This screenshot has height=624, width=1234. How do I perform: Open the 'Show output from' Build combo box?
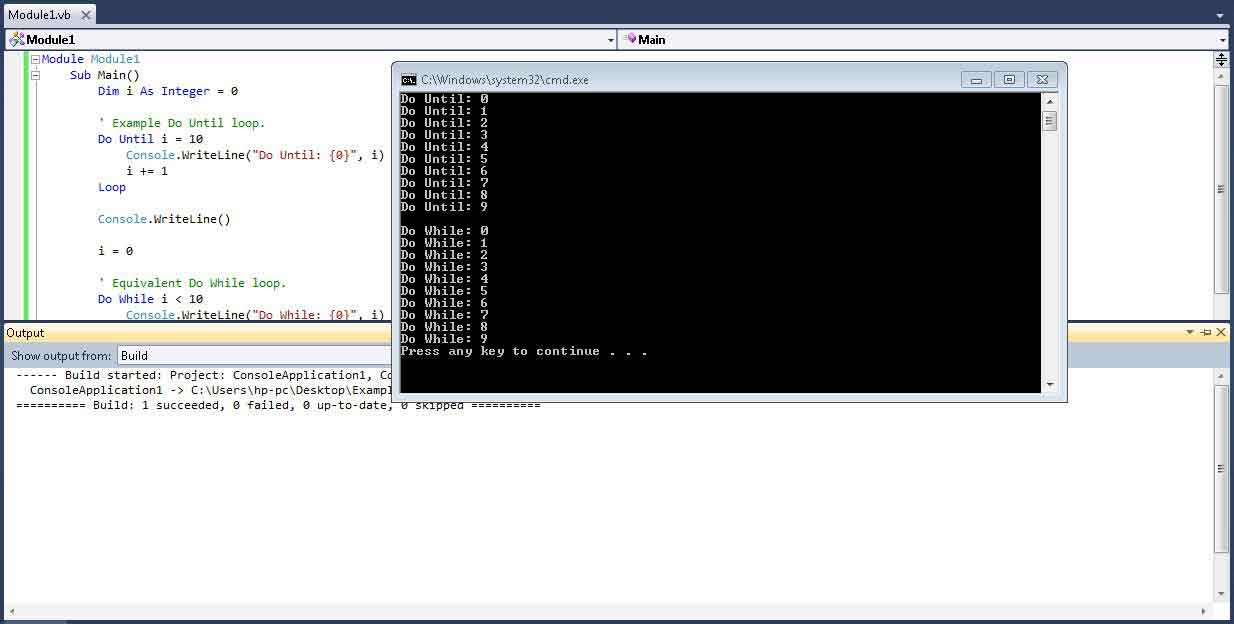(x=255, y=355)
